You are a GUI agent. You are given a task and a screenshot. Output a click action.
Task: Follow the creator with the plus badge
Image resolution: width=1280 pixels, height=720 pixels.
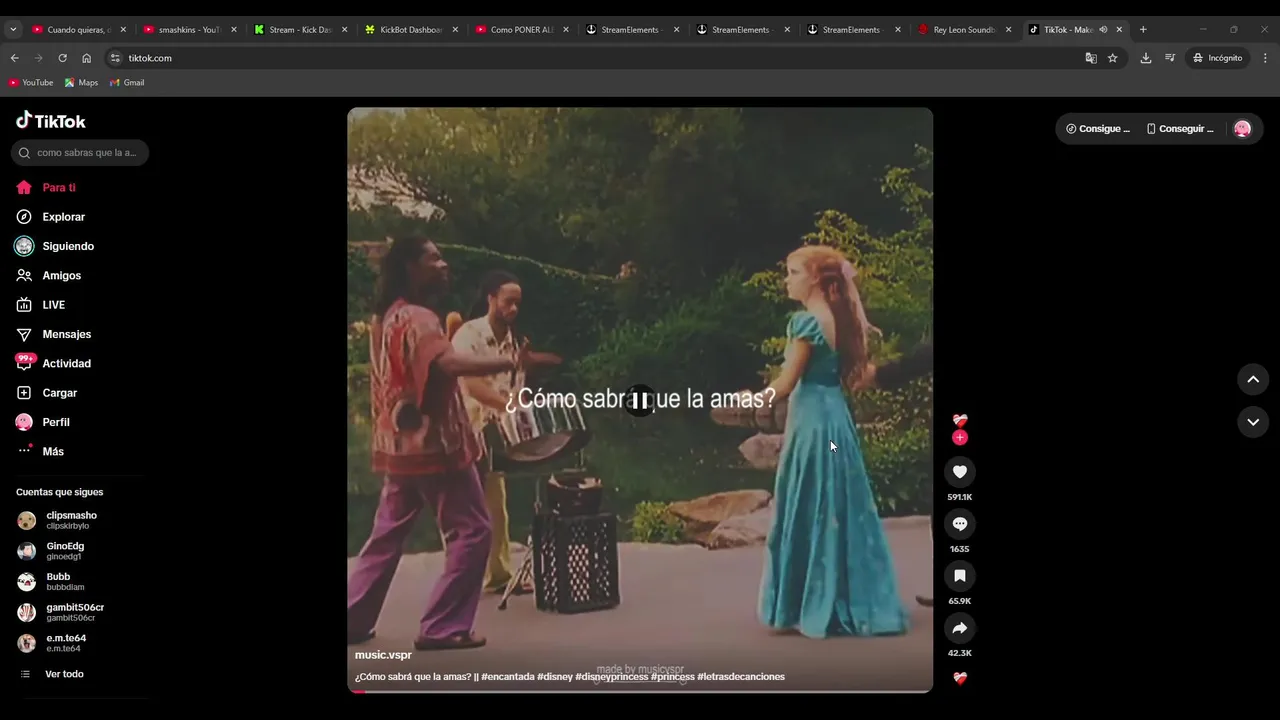(960, 438)
